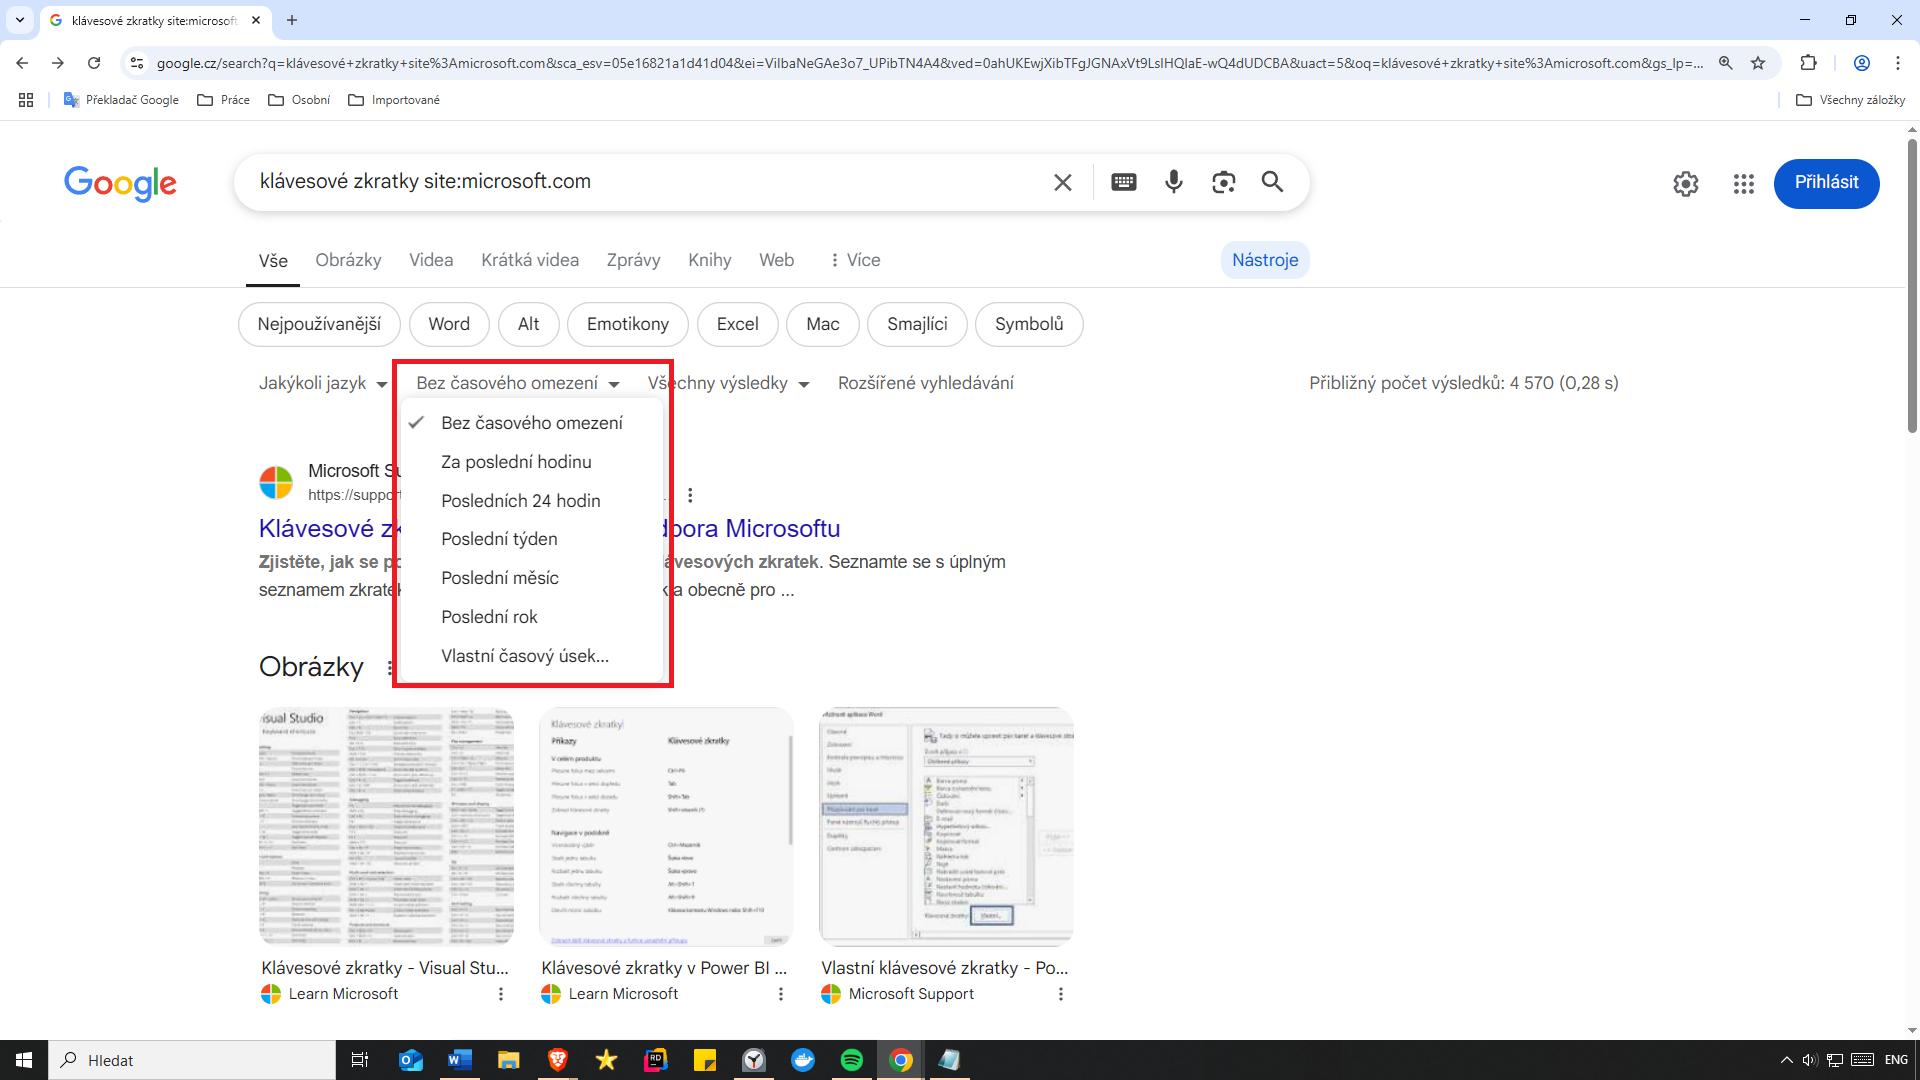Open the Google apps launcher grid
1920x1080 pixels.
click(1743, 184)
